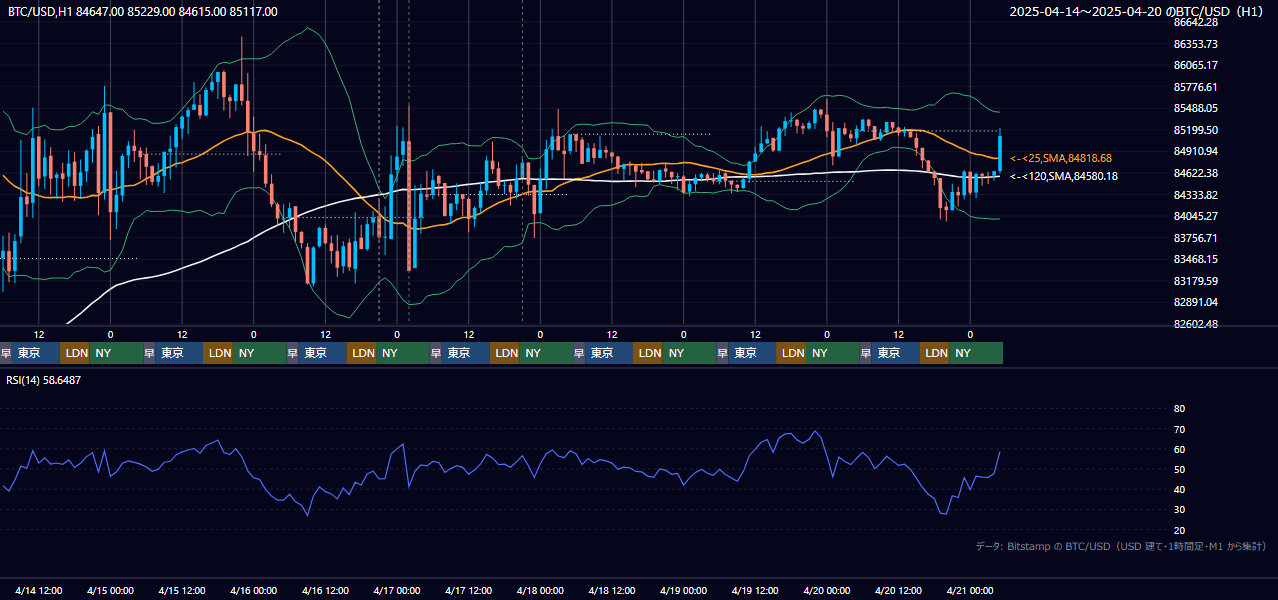Click the RSI level 60 label

click(1179, 449)
